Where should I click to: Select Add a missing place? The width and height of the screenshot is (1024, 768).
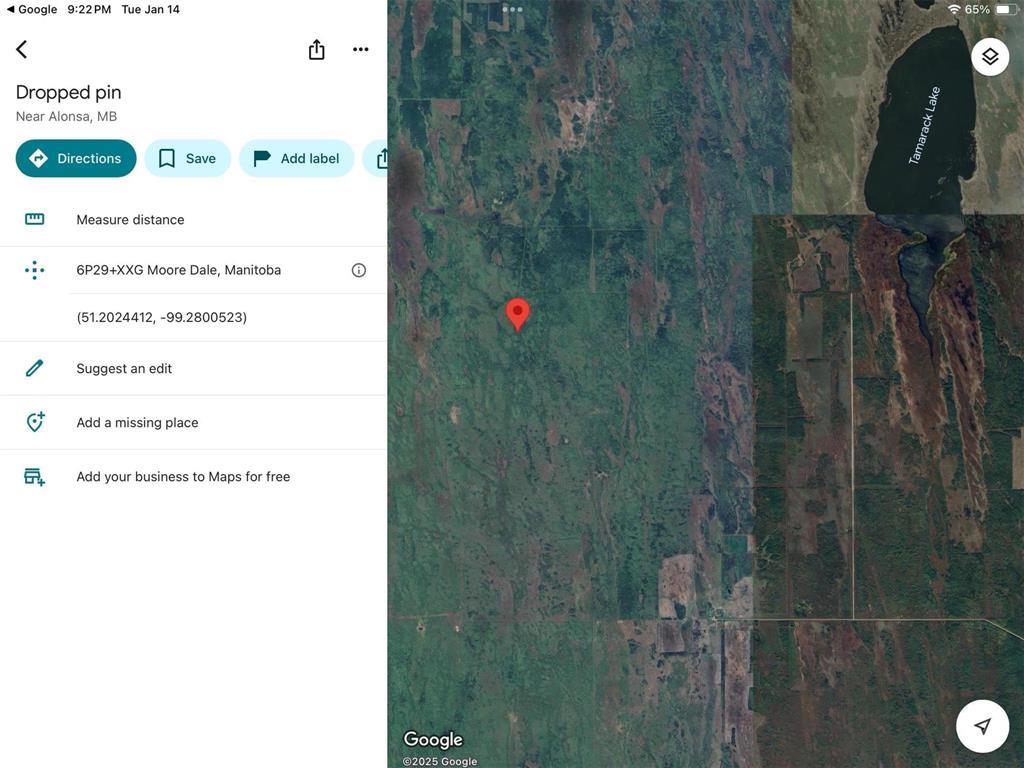coord(137,422)
